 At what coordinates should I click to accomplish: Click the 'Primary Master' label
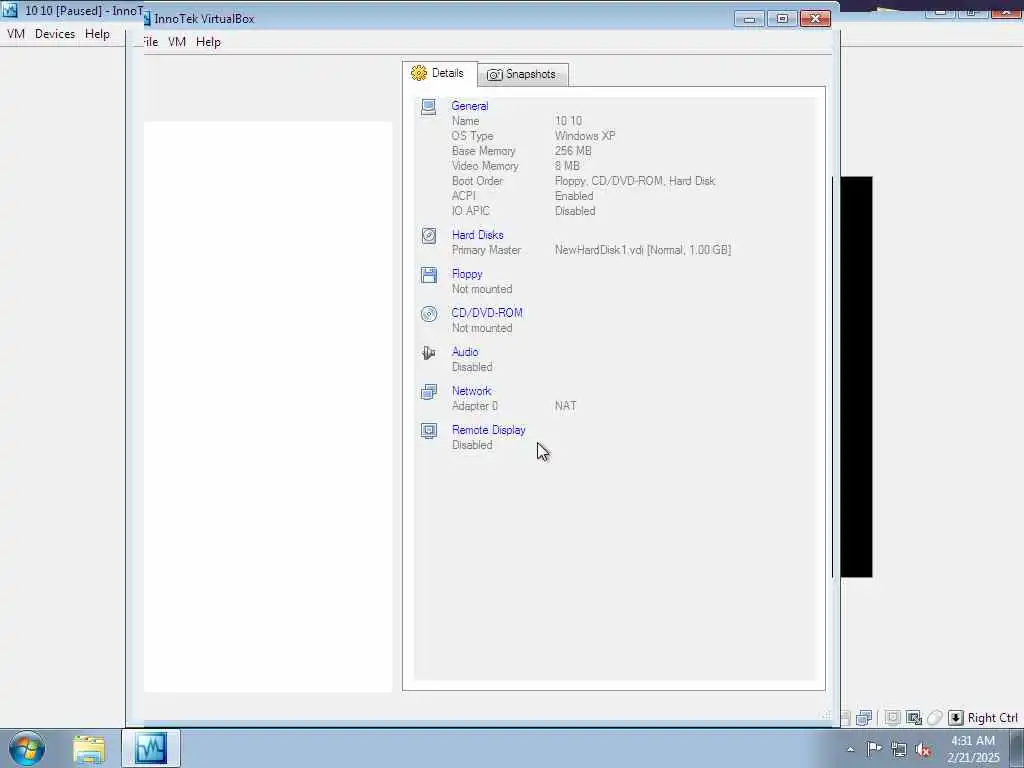coord(487,250)
